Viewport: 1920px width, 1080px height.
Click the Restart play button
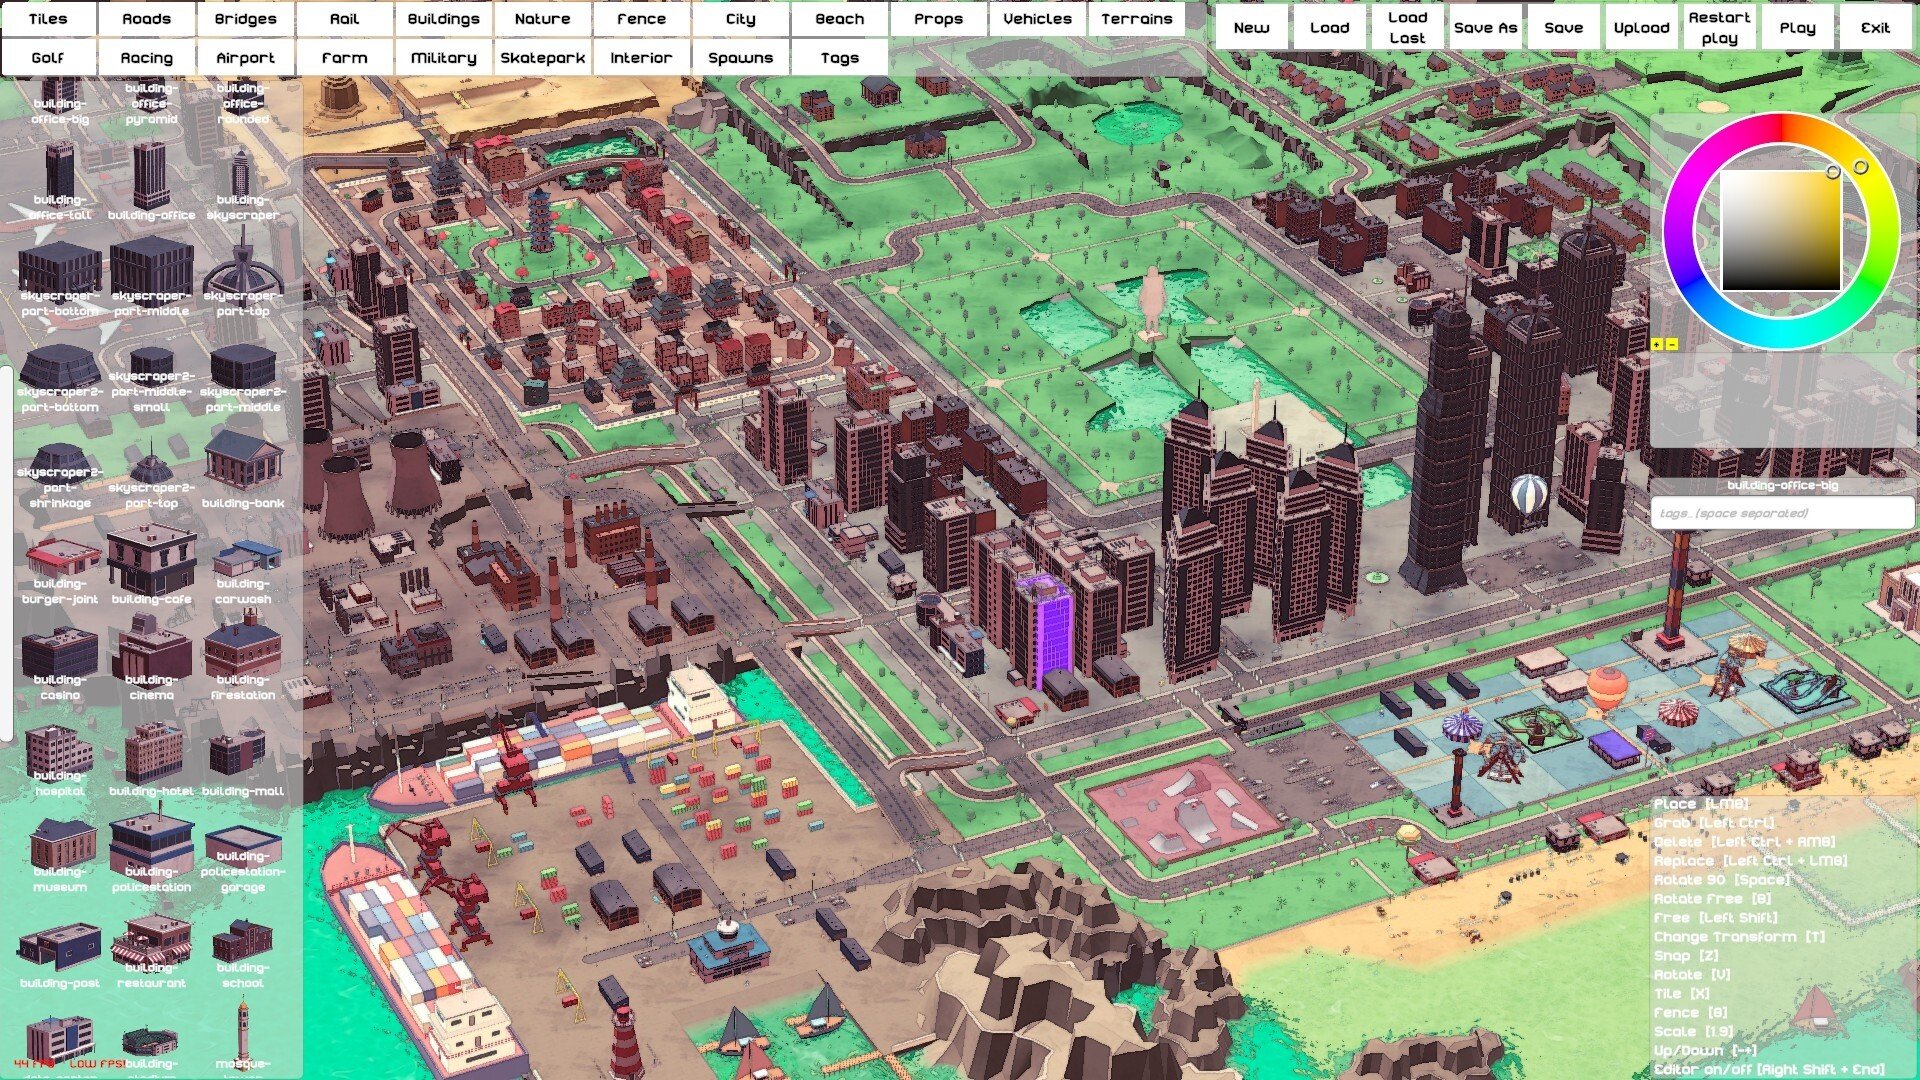[x=1719, y=28]
